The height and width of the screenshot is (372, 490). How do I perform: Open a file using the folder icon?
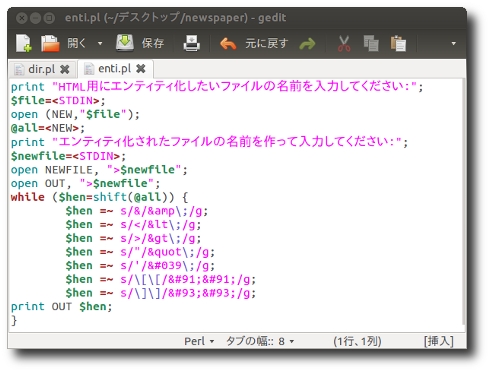(x=50, y=43)
